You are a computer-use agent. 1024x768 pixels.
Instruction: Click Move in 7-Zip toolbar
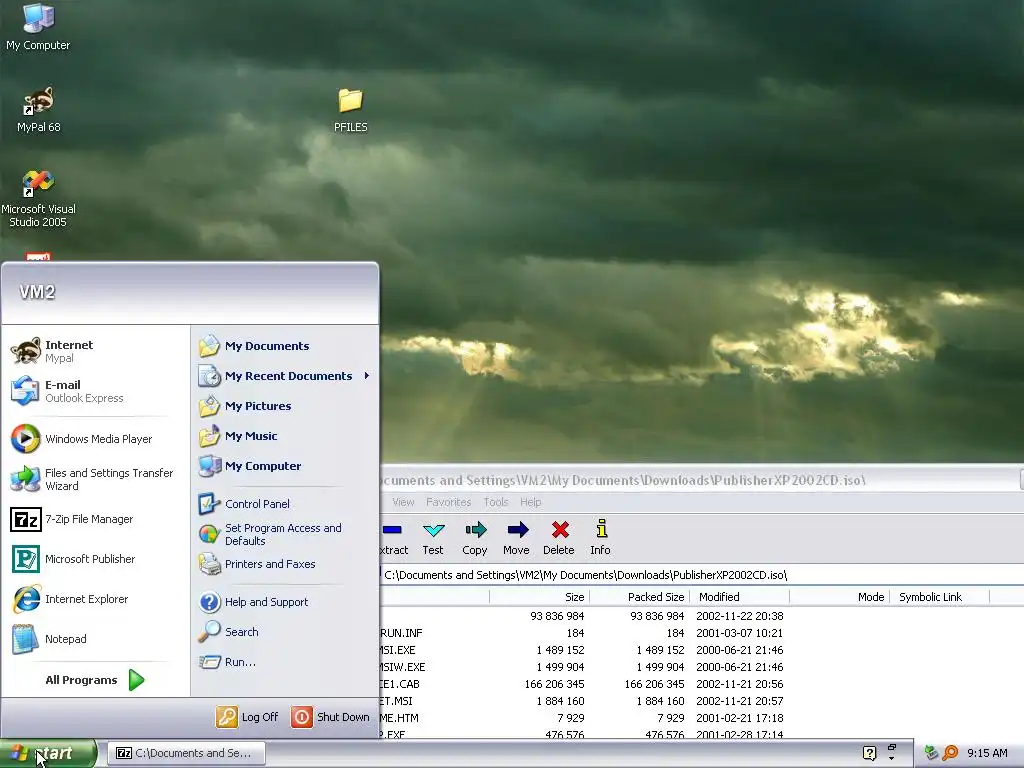[516, 538]
